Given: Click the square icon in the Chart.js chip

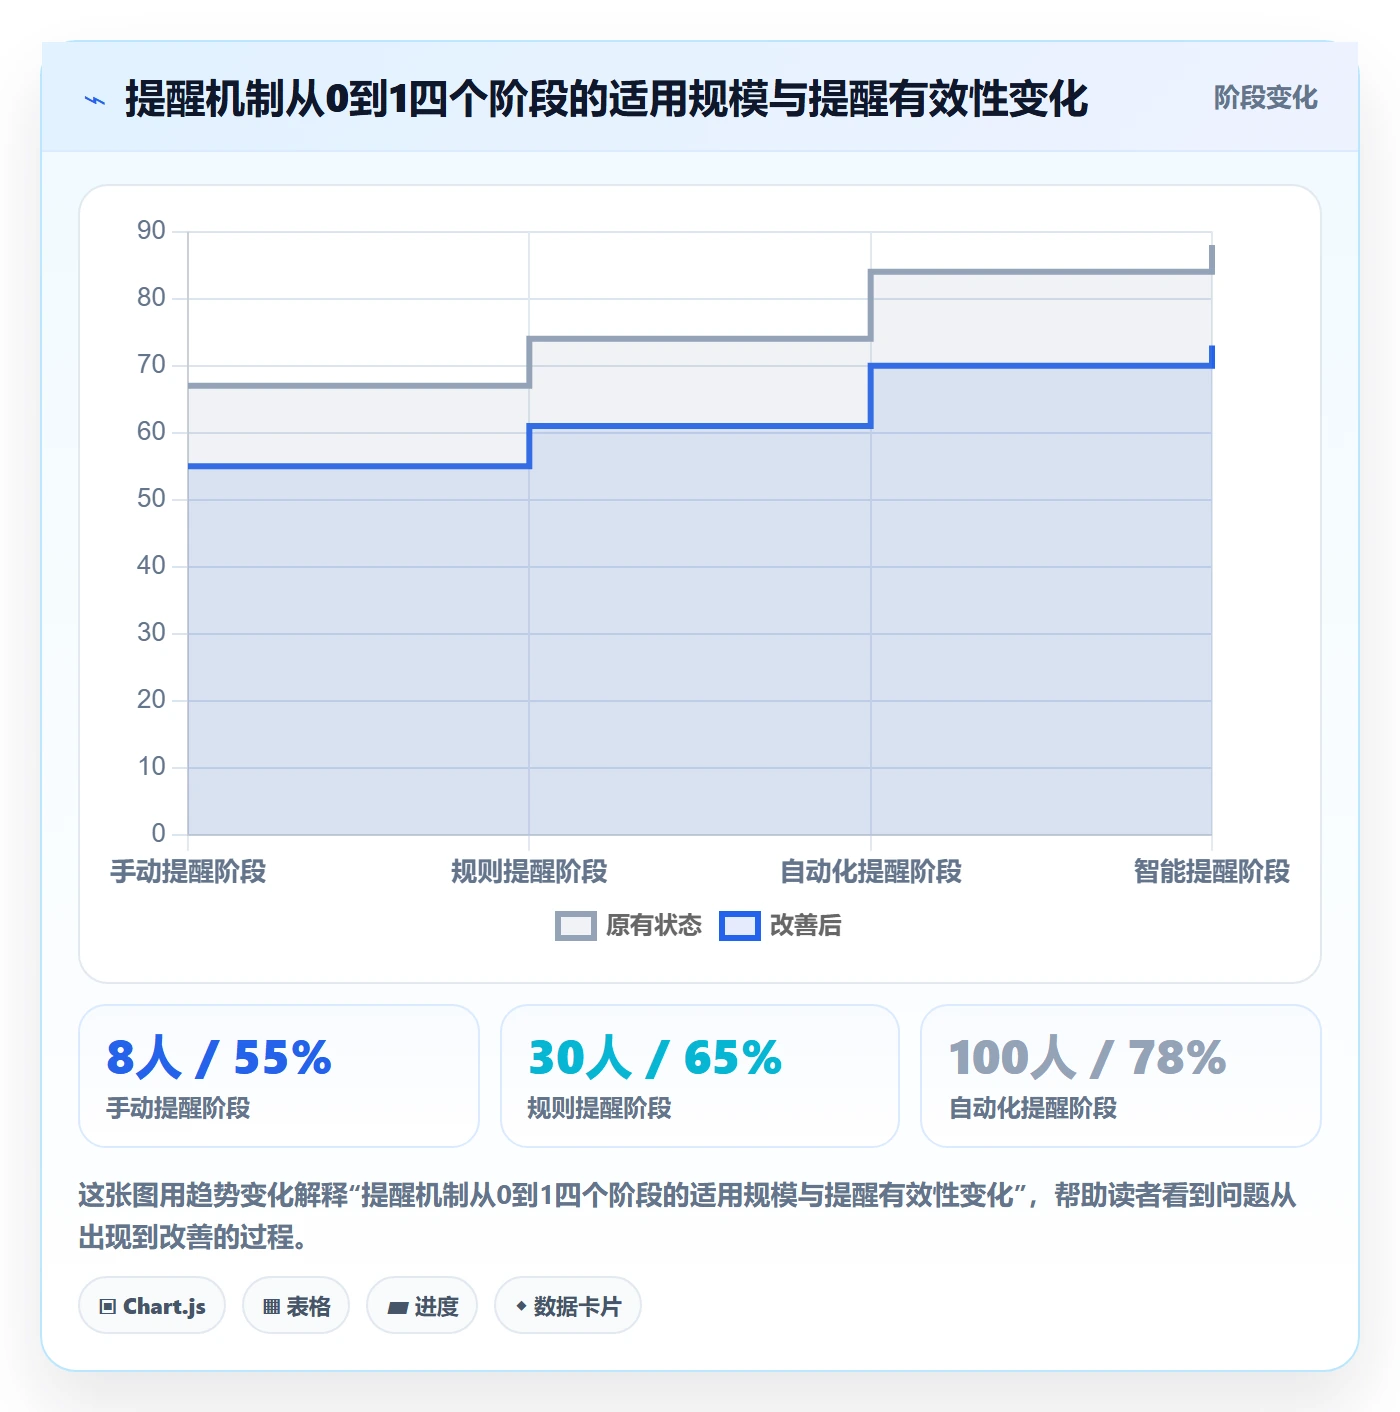Looking at the screenshot, I should pos(108,1306).
